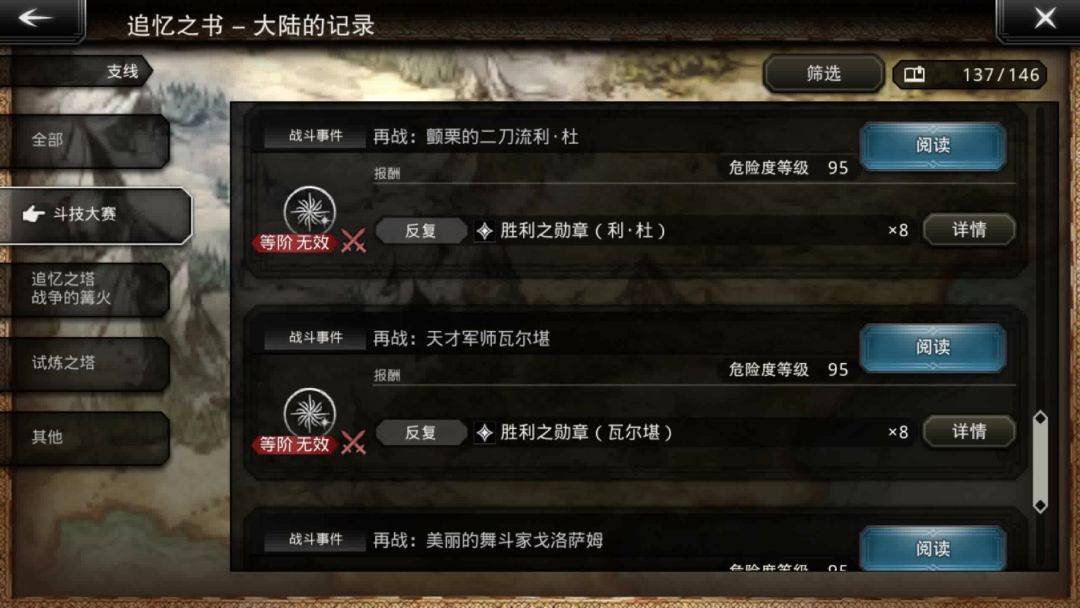
Task: Toggle the 反复 repeat option for 利·杜
Action: pyautogui.click(x=420, y=231)
